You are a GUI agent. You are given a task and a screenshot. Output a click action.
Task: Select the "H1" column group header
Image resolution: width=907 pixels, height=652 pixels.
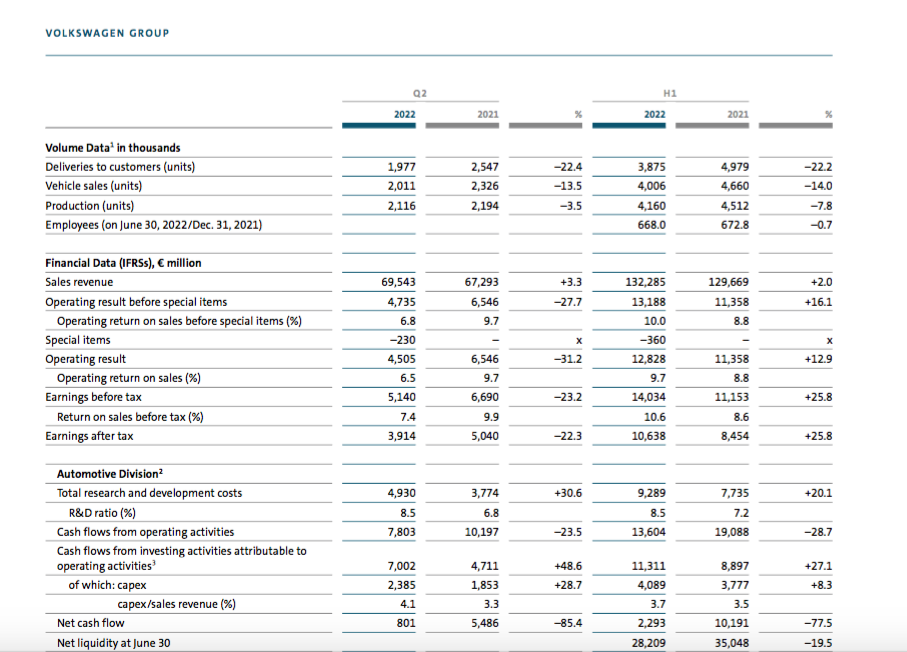click(x=670, y=93)
